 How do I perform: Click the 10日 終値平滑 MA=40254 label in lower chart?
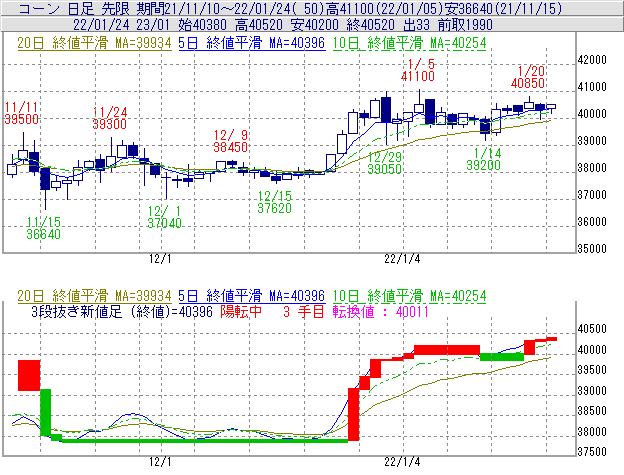[409, 296]
